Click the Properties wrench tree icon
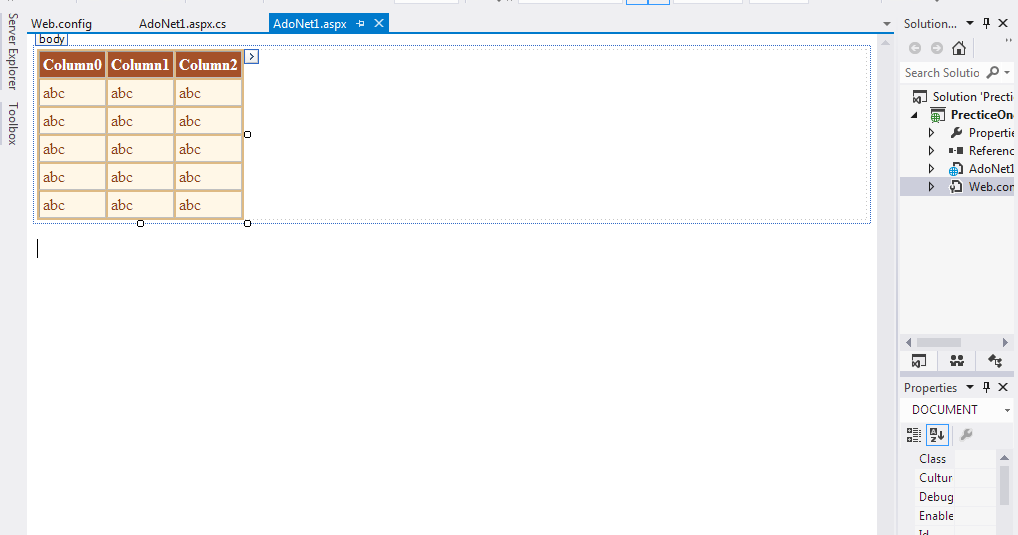Image resolution: width=1018 pixels, height=535 pixels. (x=956, y=132)
